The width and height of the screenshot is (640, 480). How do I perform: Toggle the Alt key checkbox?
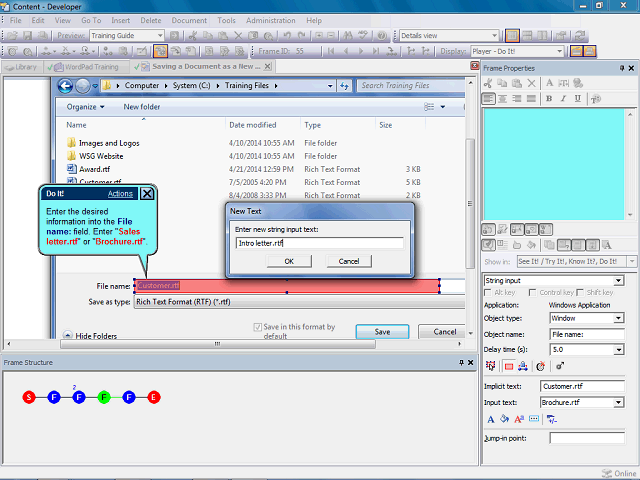tap(487, 293)
